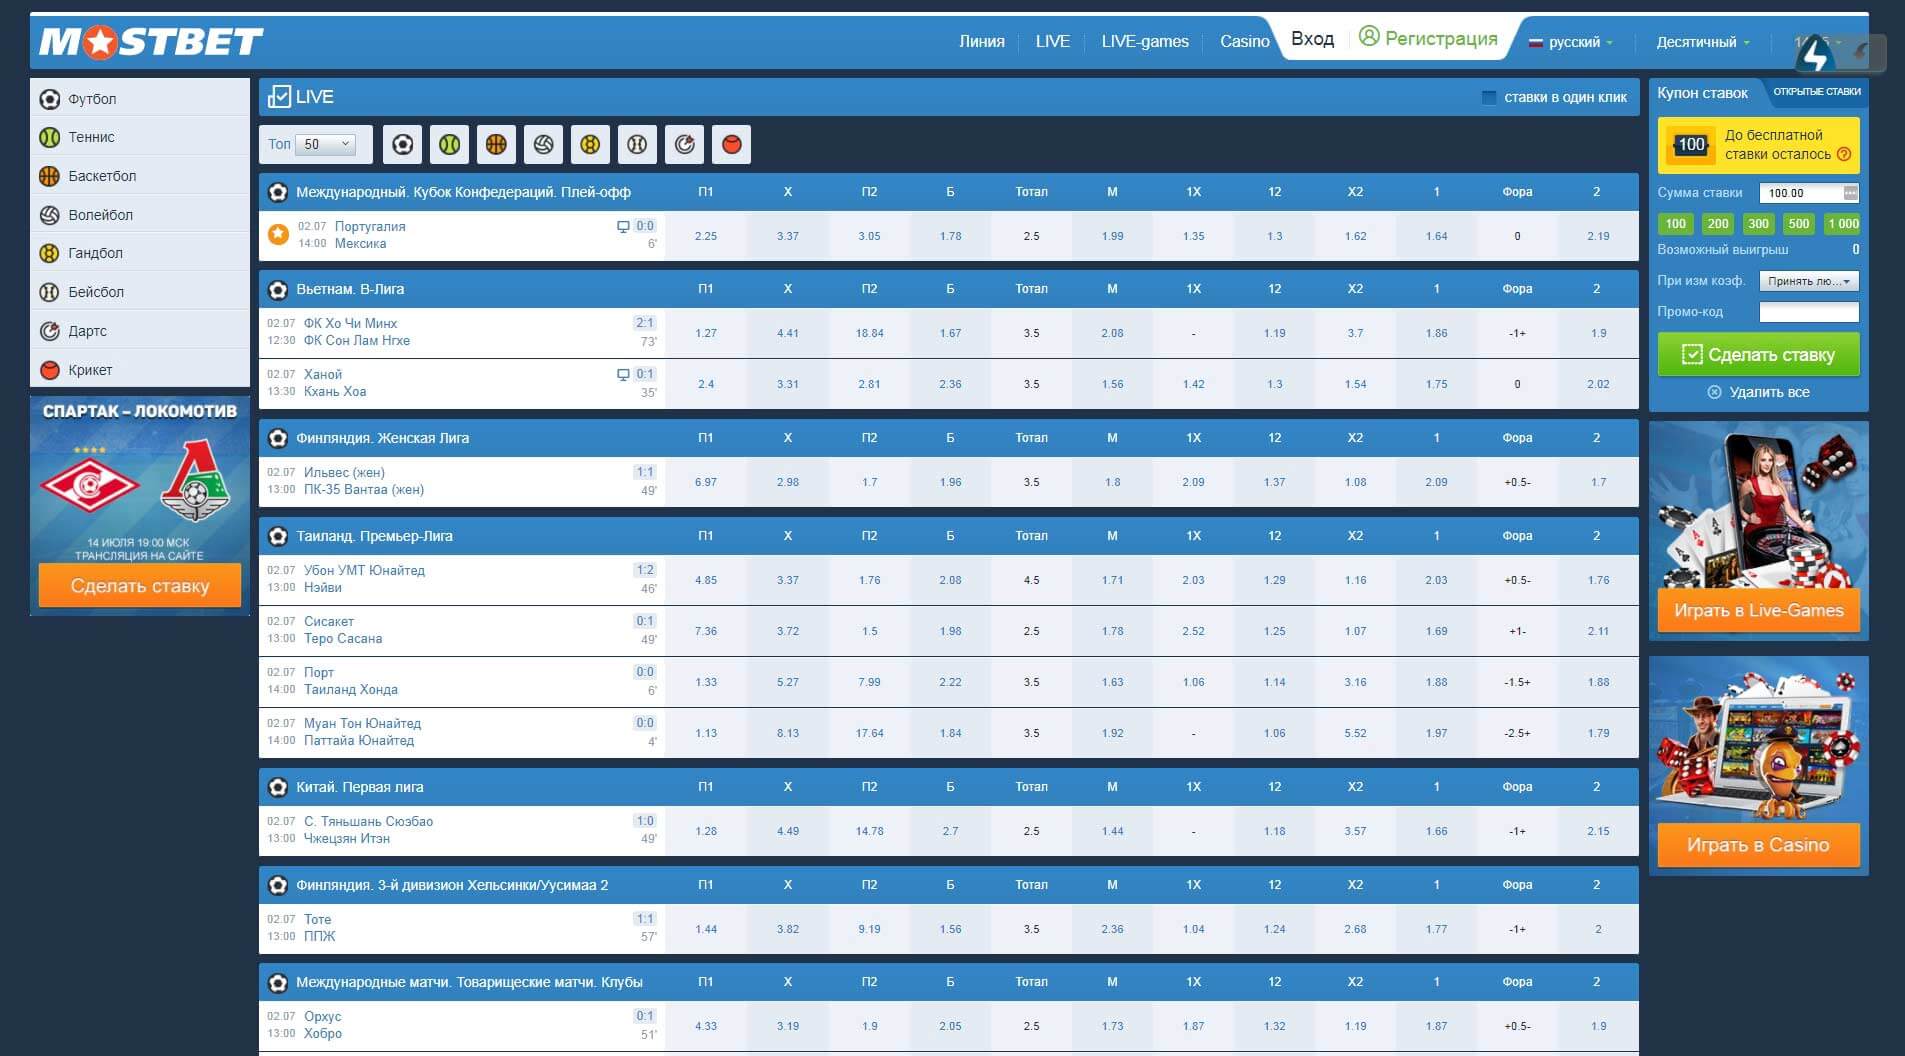
Task: Click the Mostbet logo
Action: (x=151, y=41)
